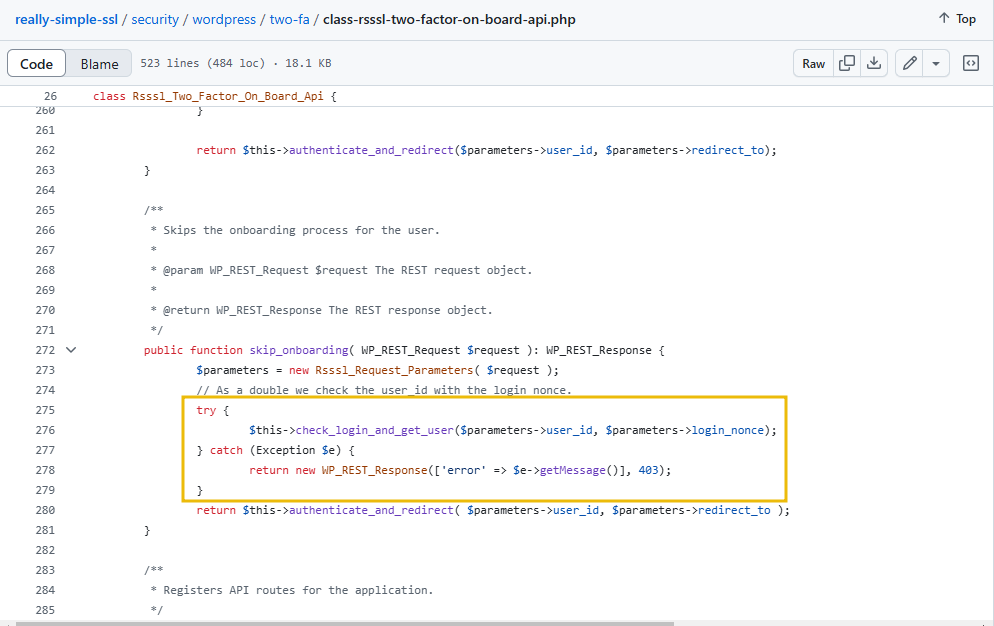Select line number 280
Screen dimensions: 994x626
(45, 510)
